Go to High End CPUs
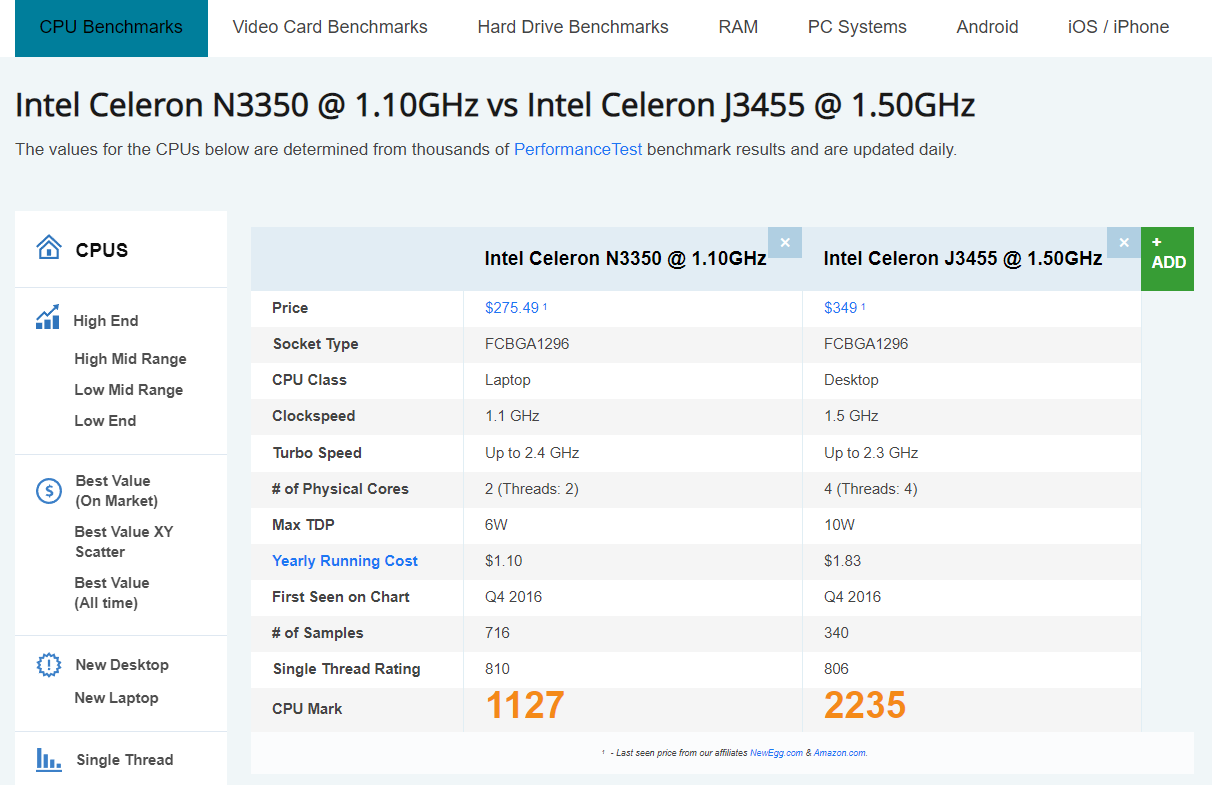This screenshot has height=785, width=1212. (x=105, y=321)
